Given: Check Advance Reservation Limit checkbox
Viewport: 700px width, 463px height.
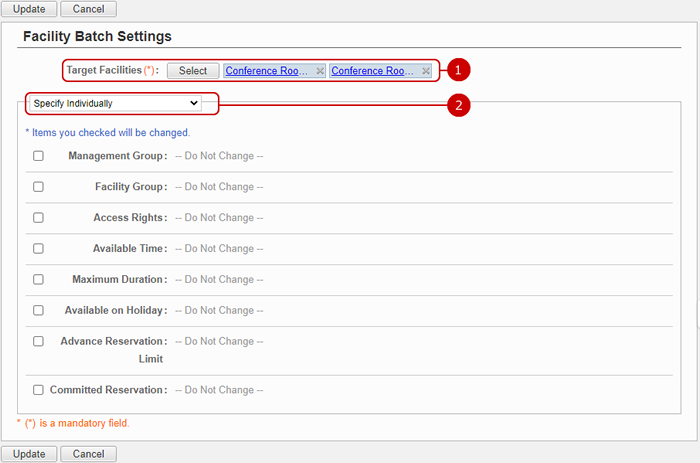Looking at the screenshot, I should pyautogui.click(x=38, y=341).
